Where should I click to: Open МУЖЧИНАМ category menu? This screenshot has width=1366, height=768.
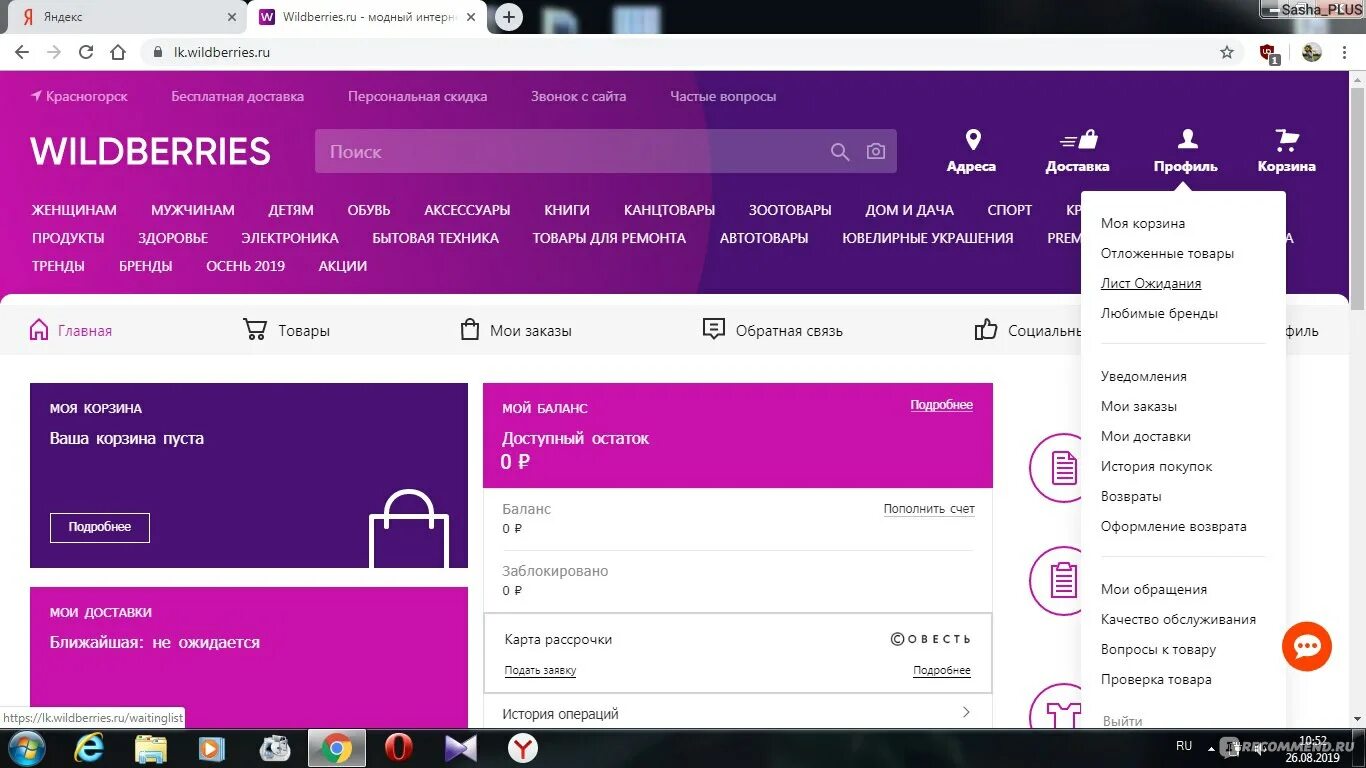(x=193, y=210)
